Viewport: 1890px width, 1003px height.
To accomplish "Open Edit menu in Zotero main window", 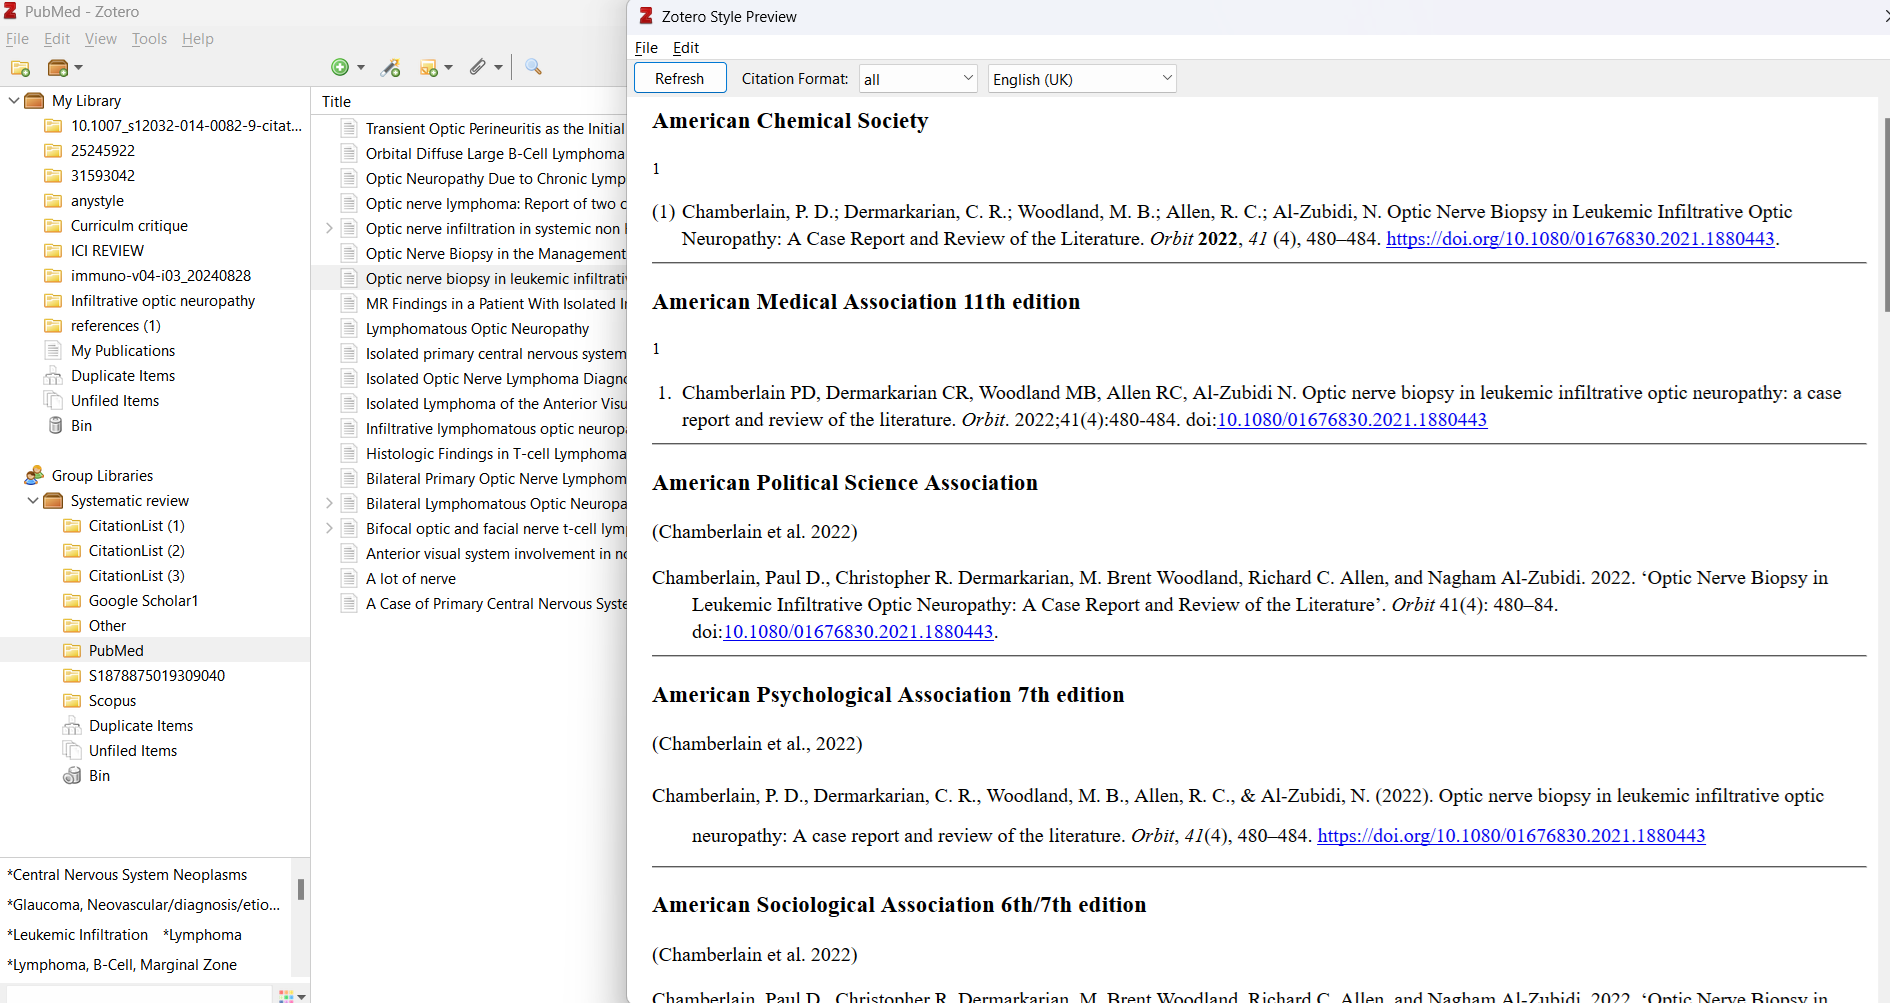I will (57, 39).
